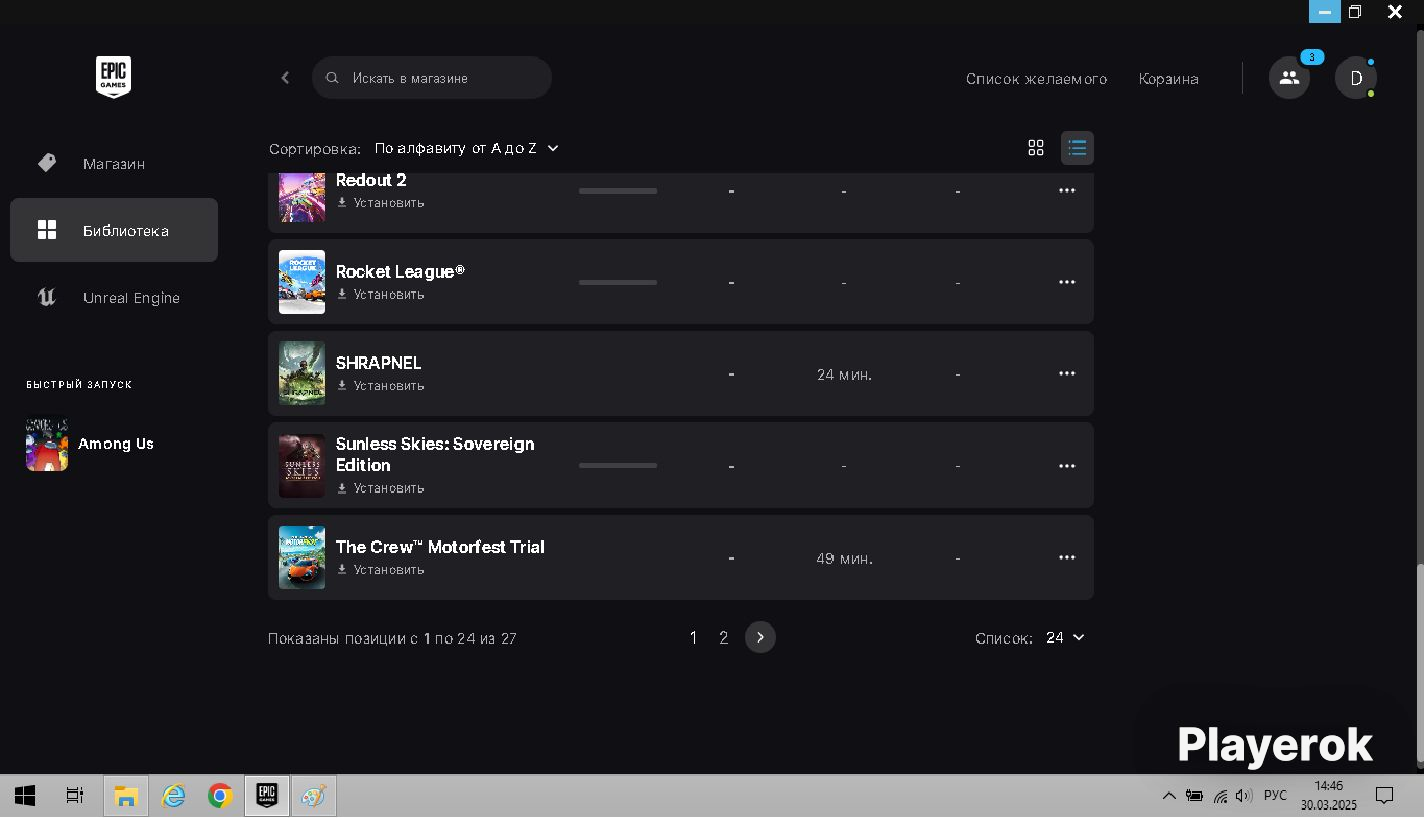The width and height of the screenshot is (1424, 818).
Task: Open File Explorer from the taskbar
Action: click(x=126, y=796)
